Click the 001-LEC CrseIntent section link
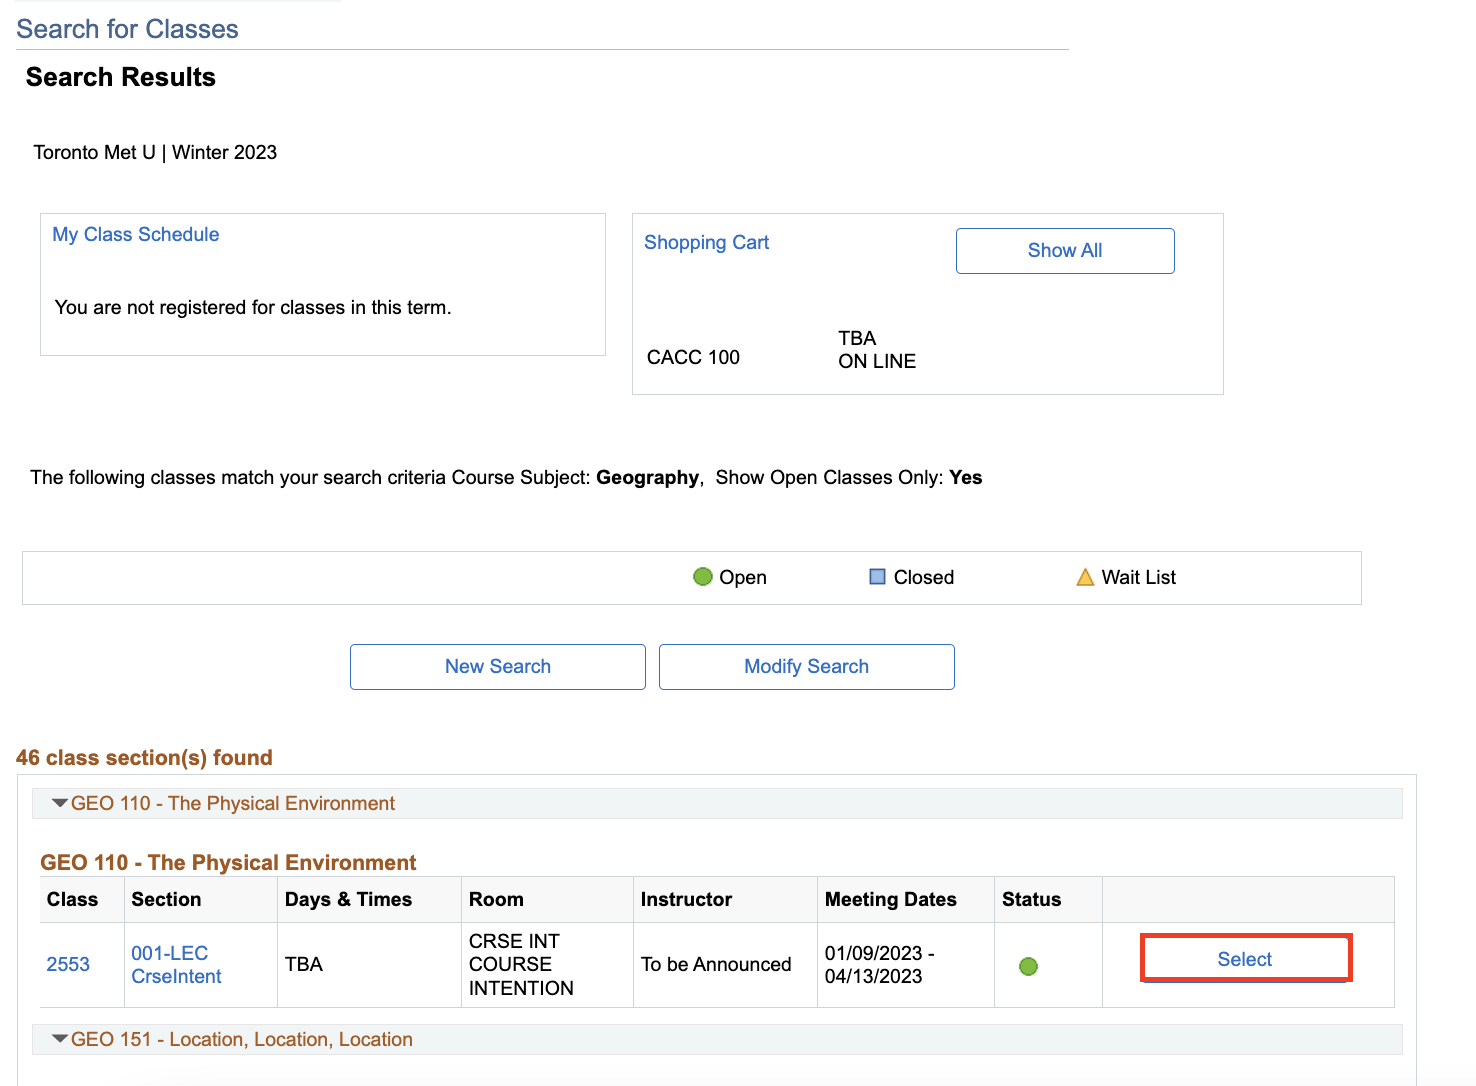1476x1086 pixels. click(176, 964)
